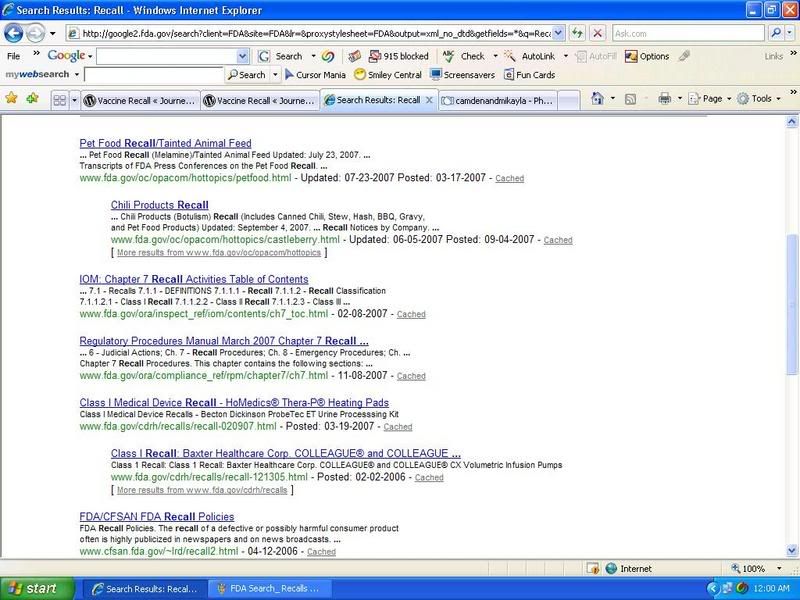
Task: Click the status bar popup blocker icon
Action: coord(592,568)
